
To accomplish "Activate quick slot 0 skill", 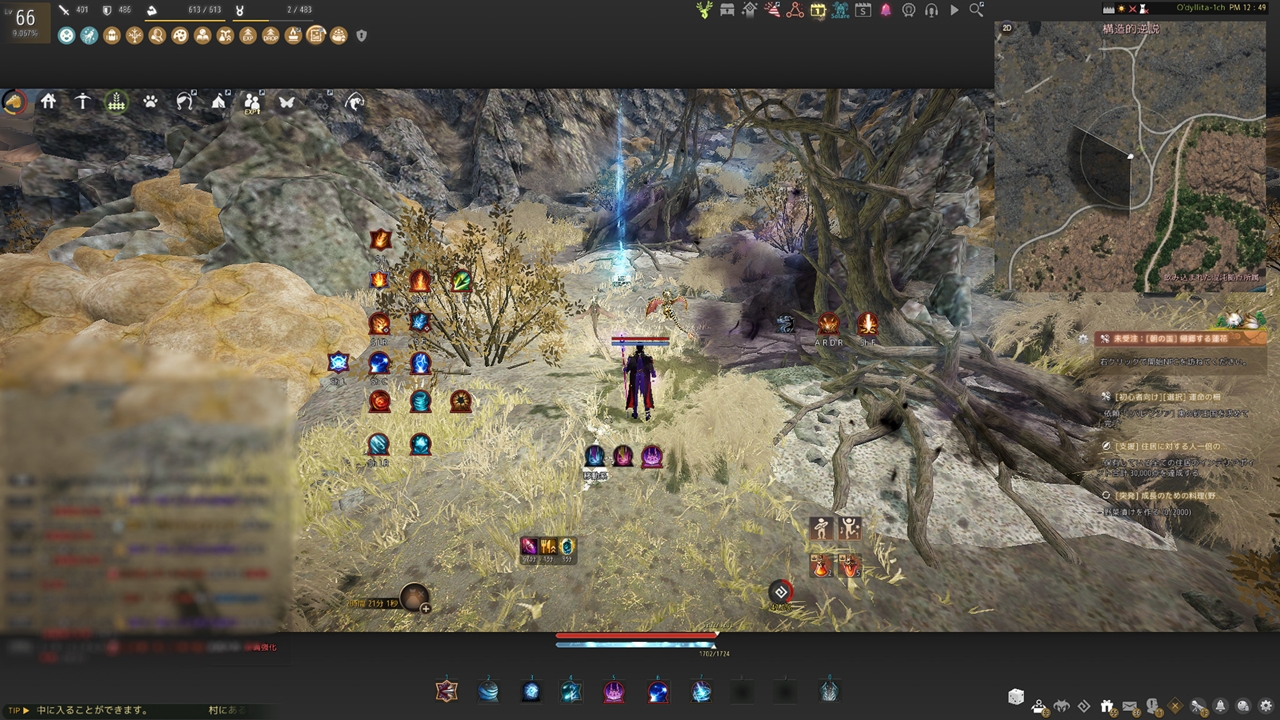I will click(x=829, y=690).
